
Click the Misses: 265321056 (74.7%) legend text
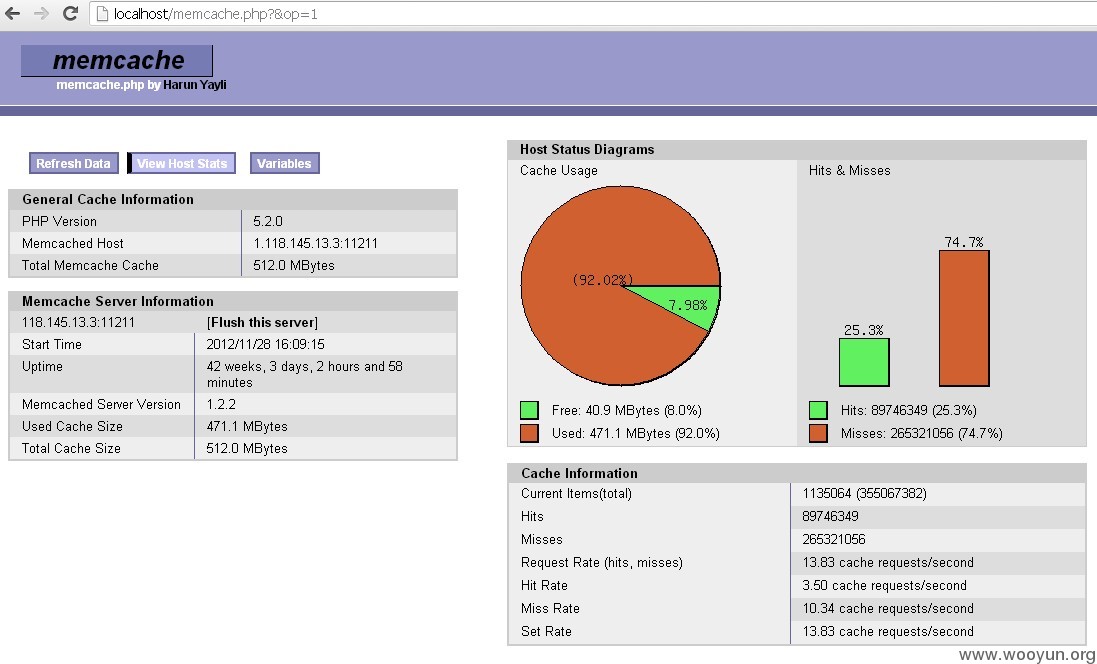click(x=921, y=434)
